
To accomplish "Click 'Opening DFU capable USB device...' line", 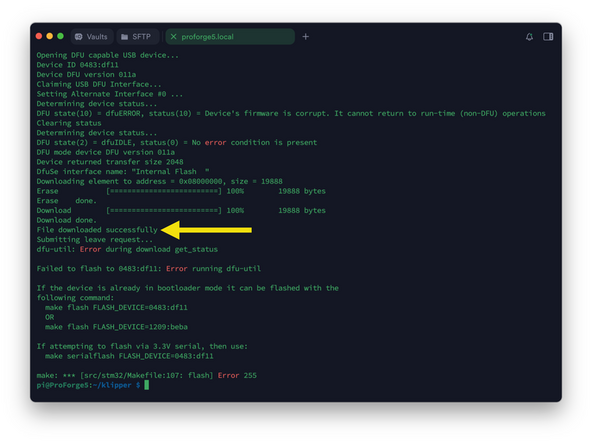I will [x=108, y=55].
